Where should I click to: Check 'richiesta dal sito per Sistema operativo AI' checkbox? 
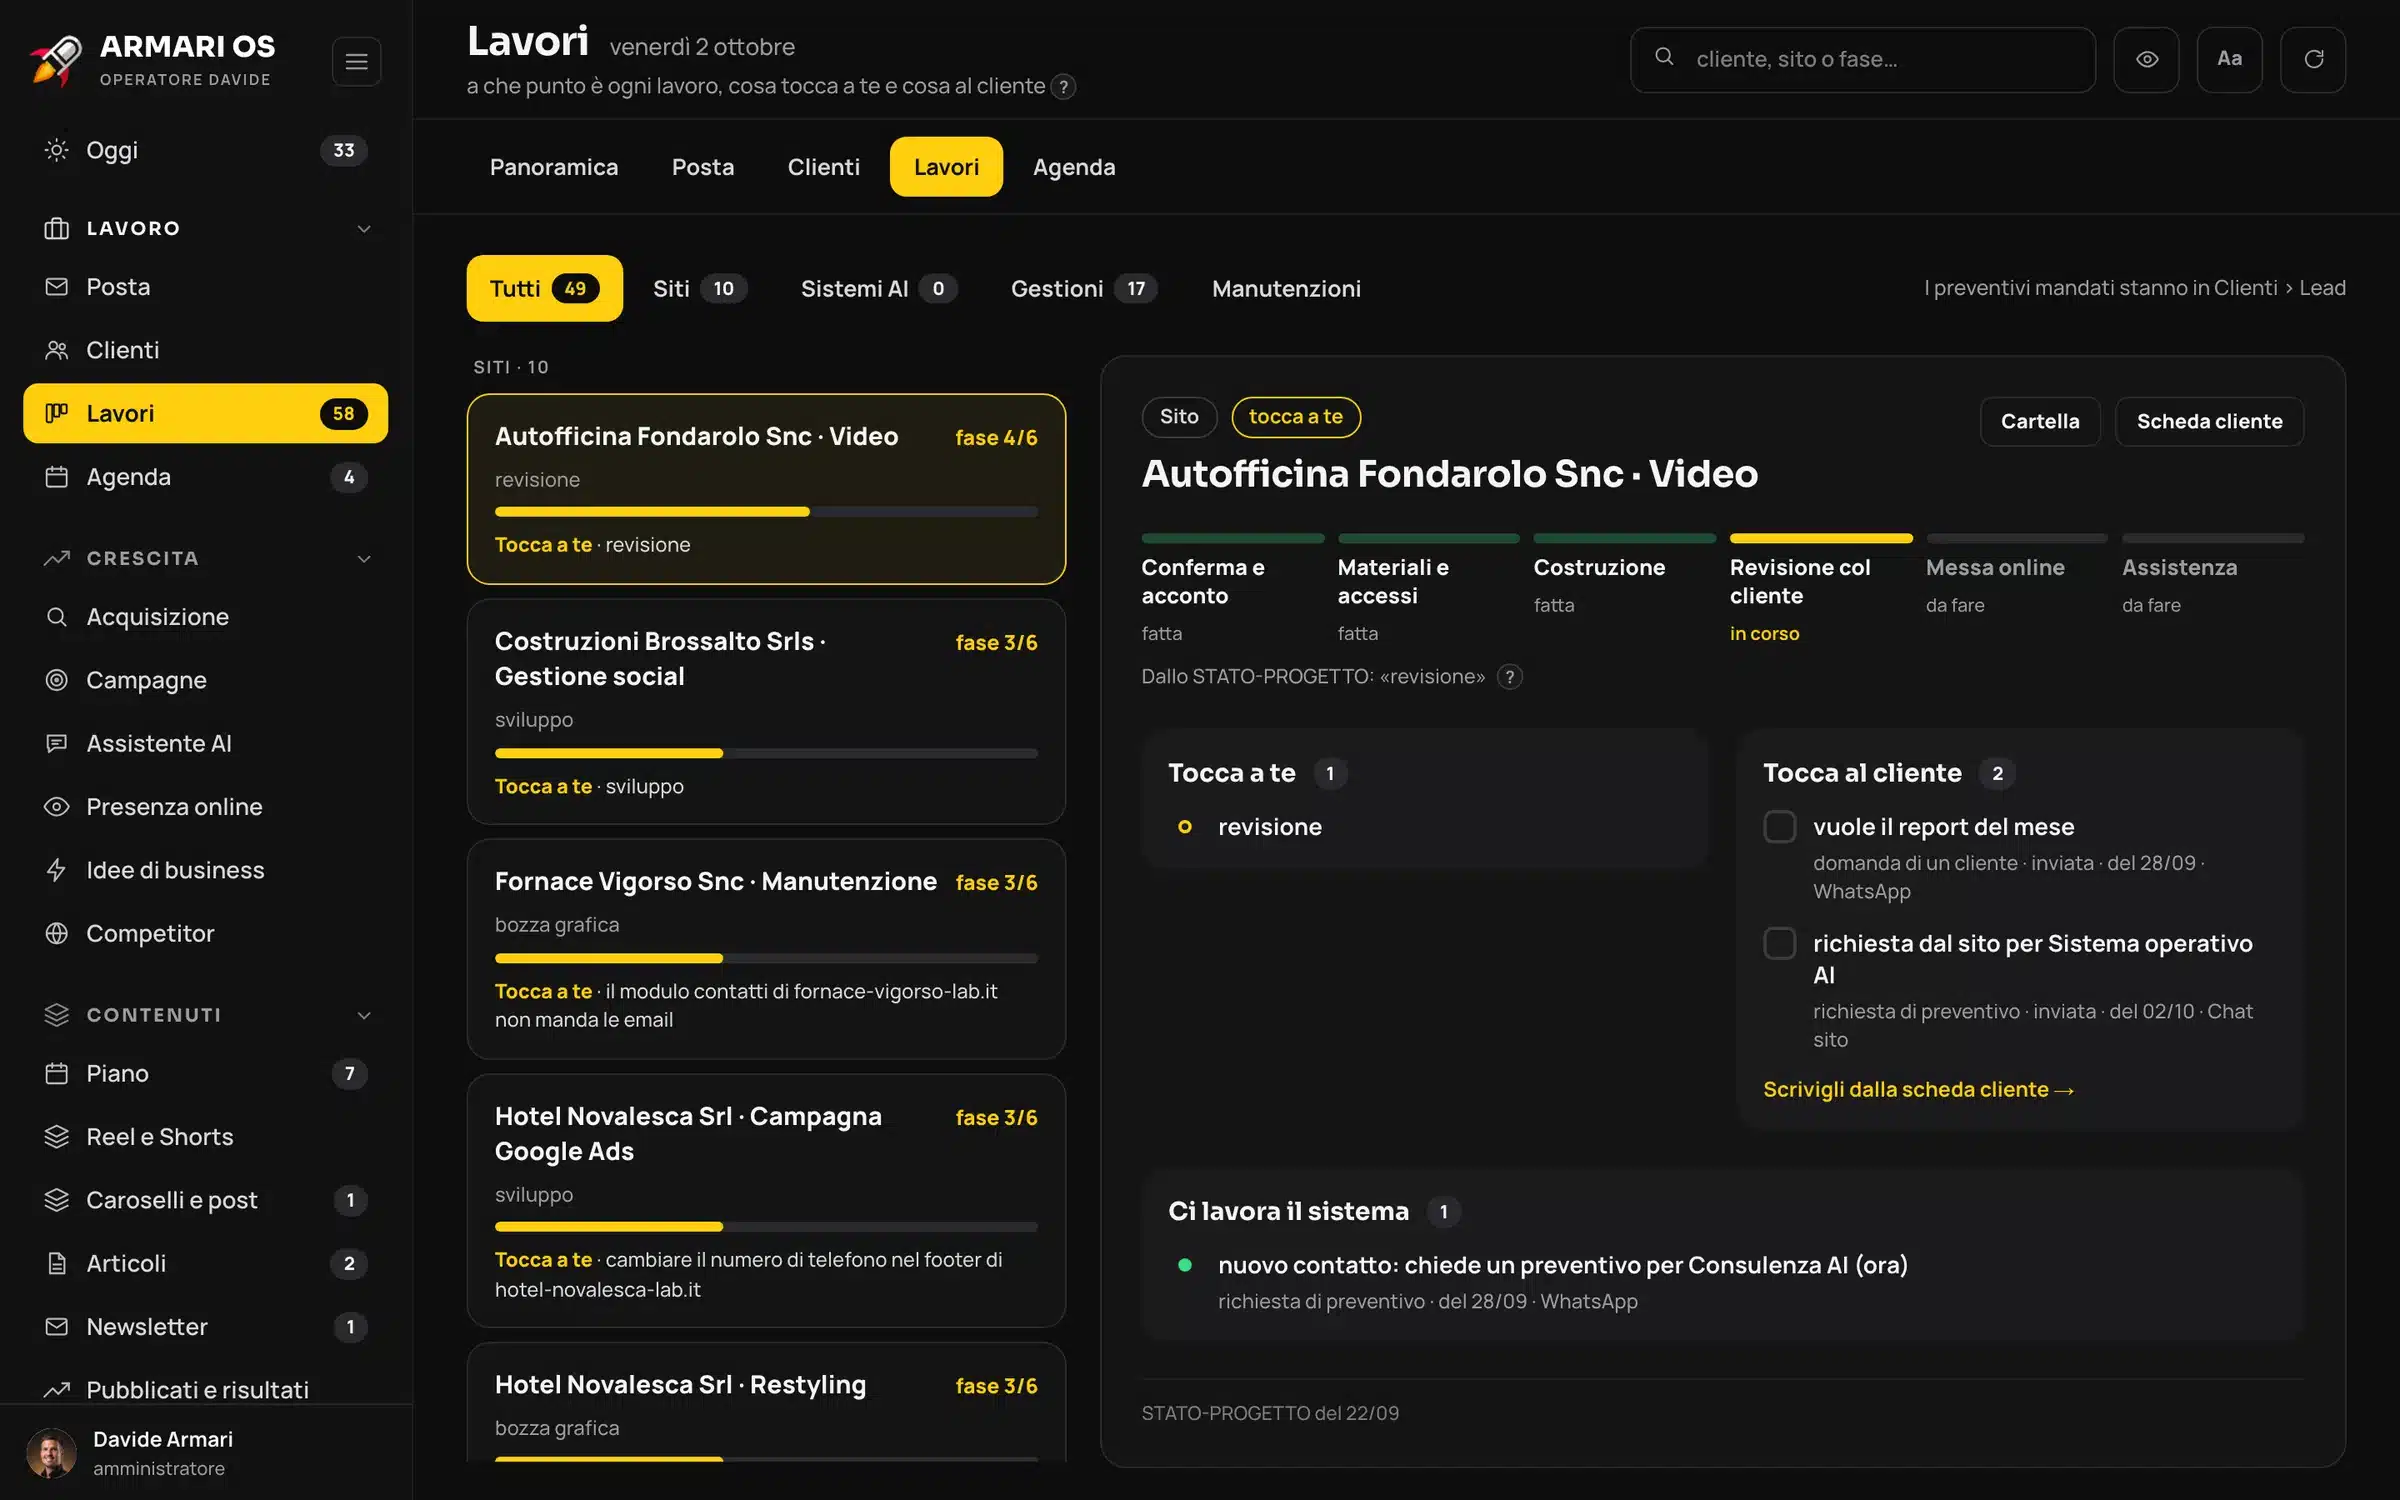pos(1779,943)
